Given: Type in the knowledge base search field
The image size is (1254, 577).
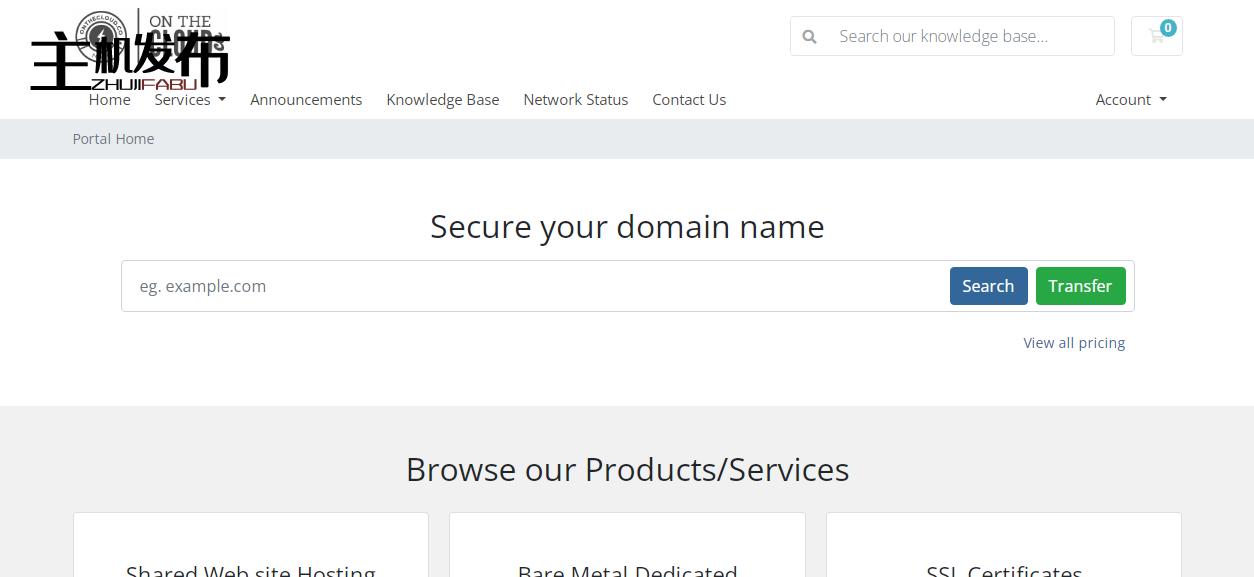Looking at the screenshot, I should [970, 37].
